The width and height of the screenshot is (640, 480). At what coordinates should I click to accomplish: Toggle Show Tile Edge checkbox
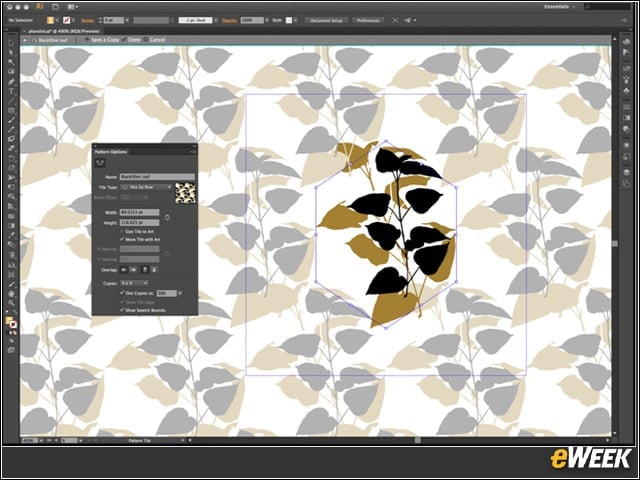tap(122, 302)
